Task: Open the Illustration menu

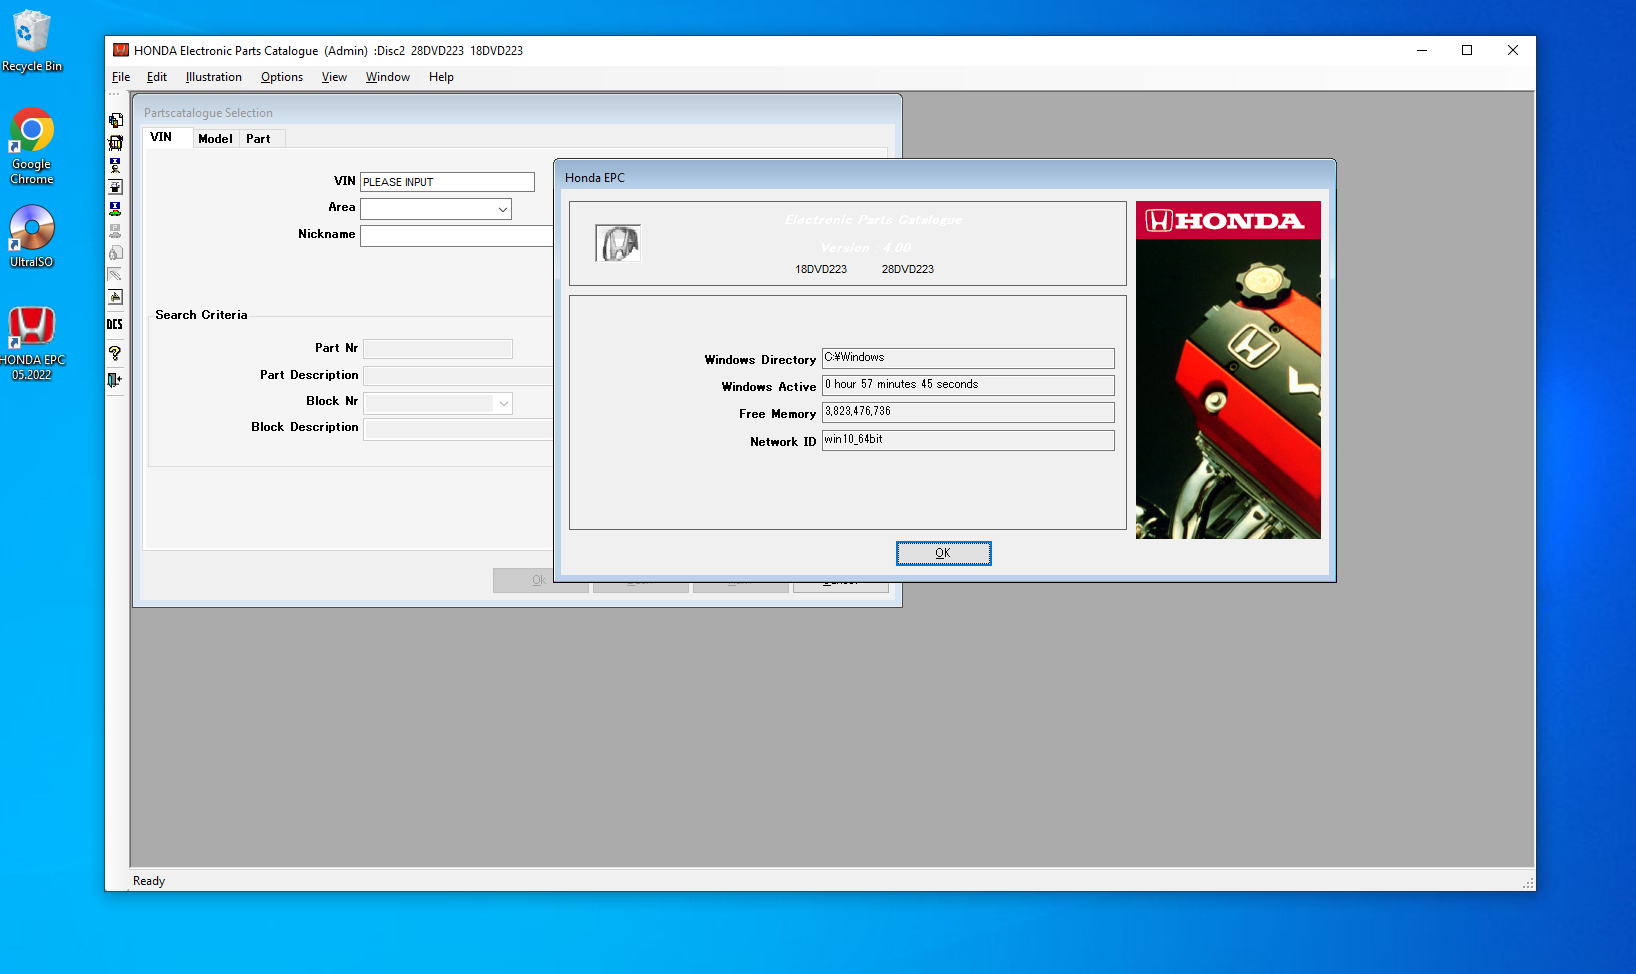Action: [213, 77]
